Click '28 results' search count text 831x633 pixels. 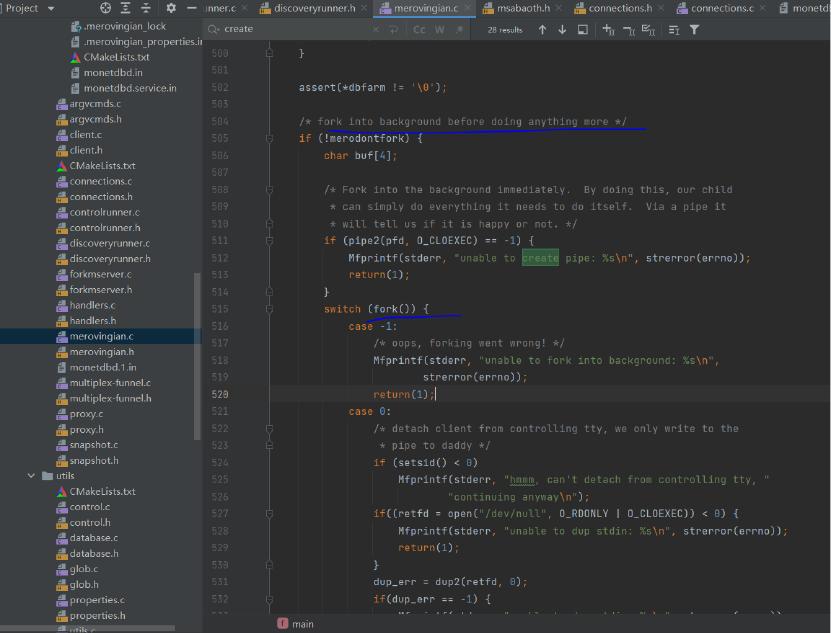(505, 30)
